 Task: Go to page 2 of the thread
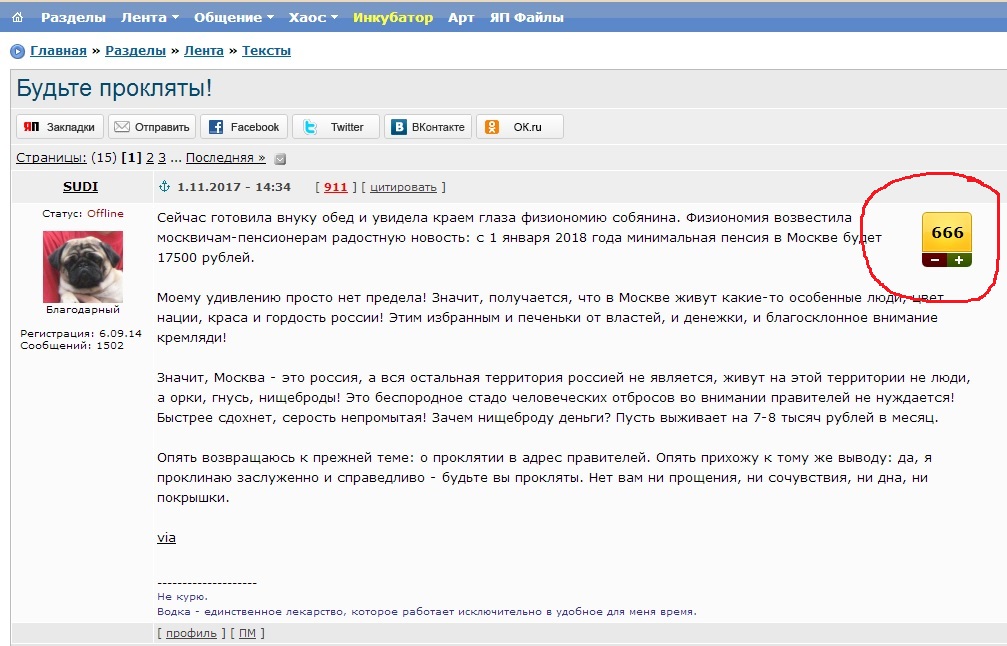(150, 157)
